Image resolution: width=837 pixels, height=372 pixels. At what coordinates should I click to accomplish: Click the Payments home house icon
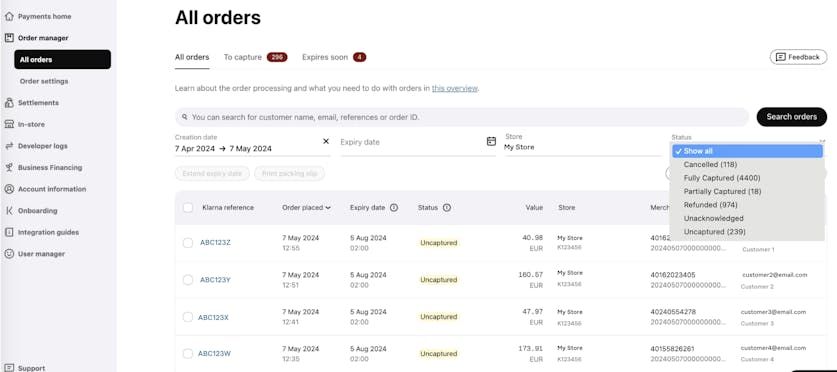click(x=9, y=17)
